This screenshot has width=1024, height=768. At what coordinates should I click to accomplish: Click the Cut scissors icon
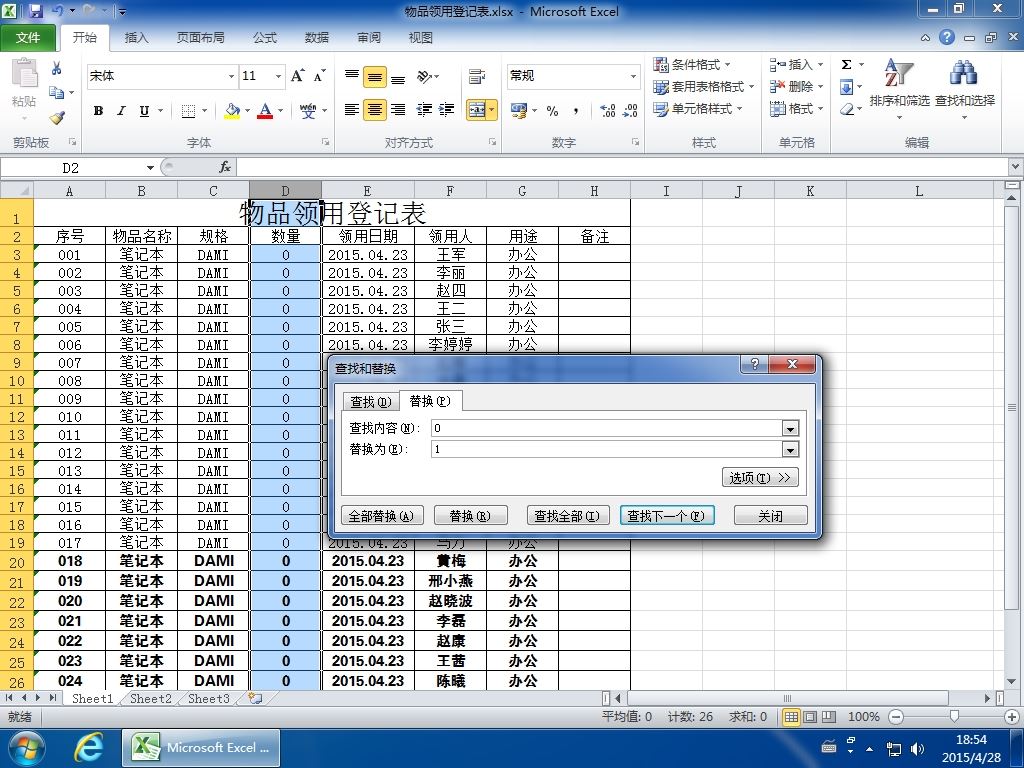point(57,69)
